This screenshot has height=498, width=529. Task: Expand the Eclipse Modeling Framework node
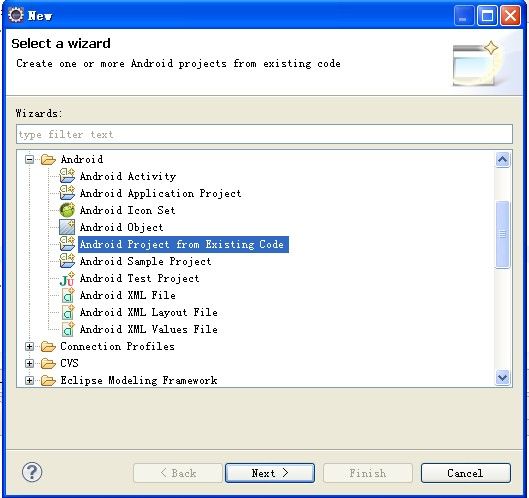[x=30, y=380]
